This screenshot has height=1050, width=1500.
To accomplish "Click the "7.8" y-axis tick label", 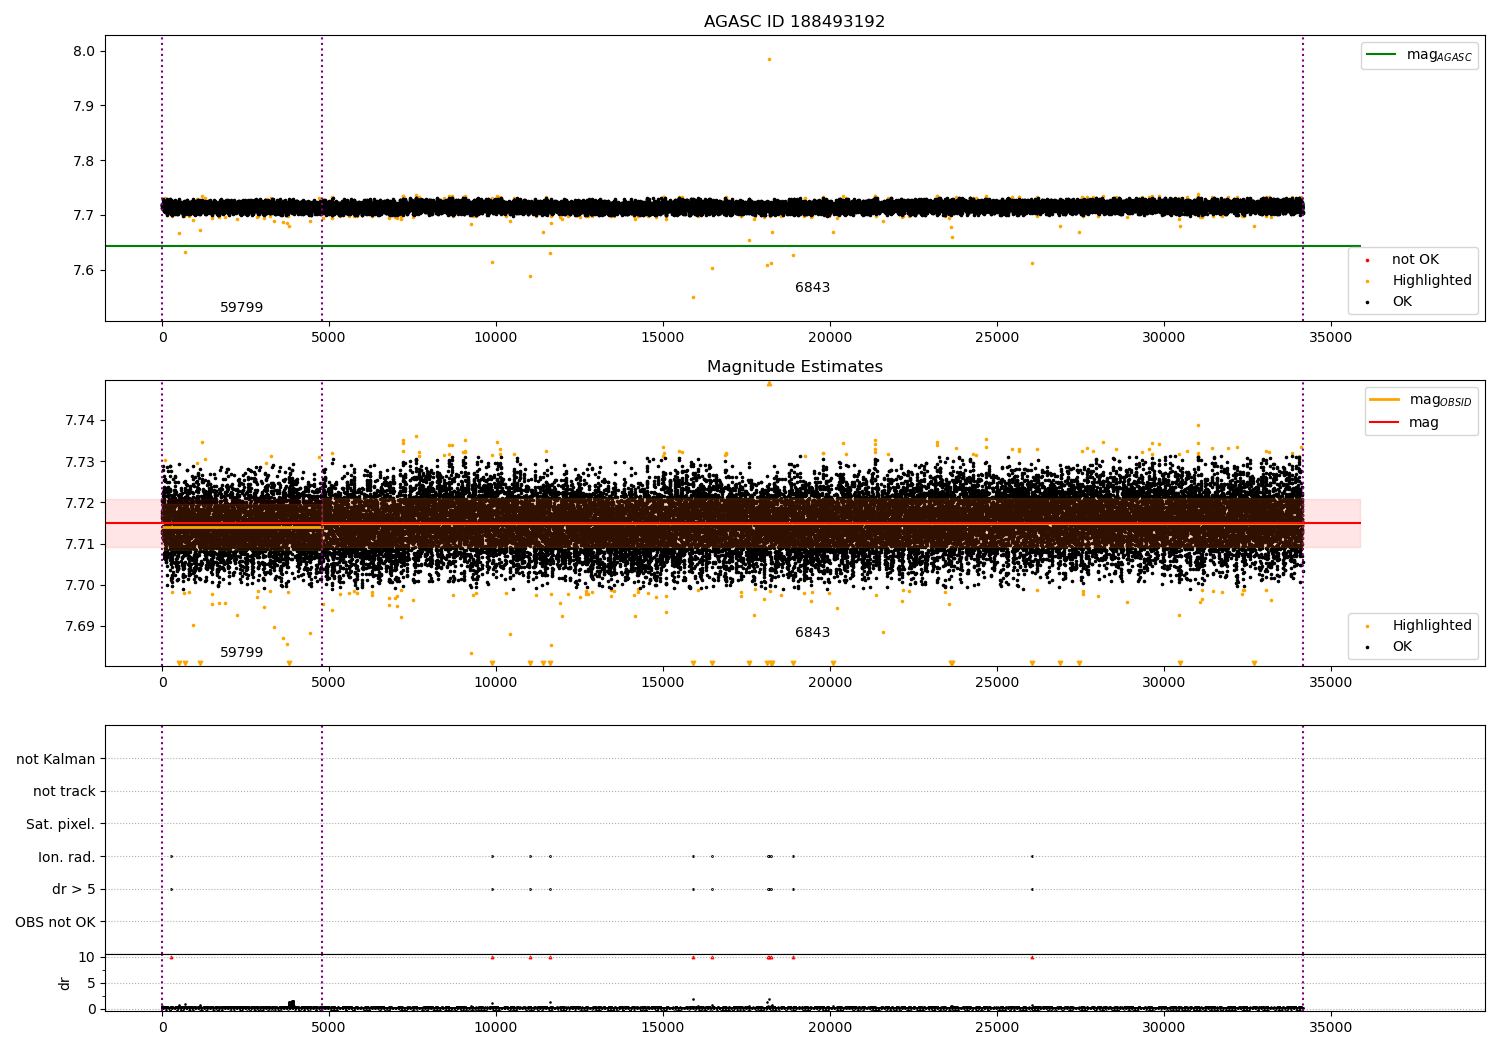I will coord(84,161).
